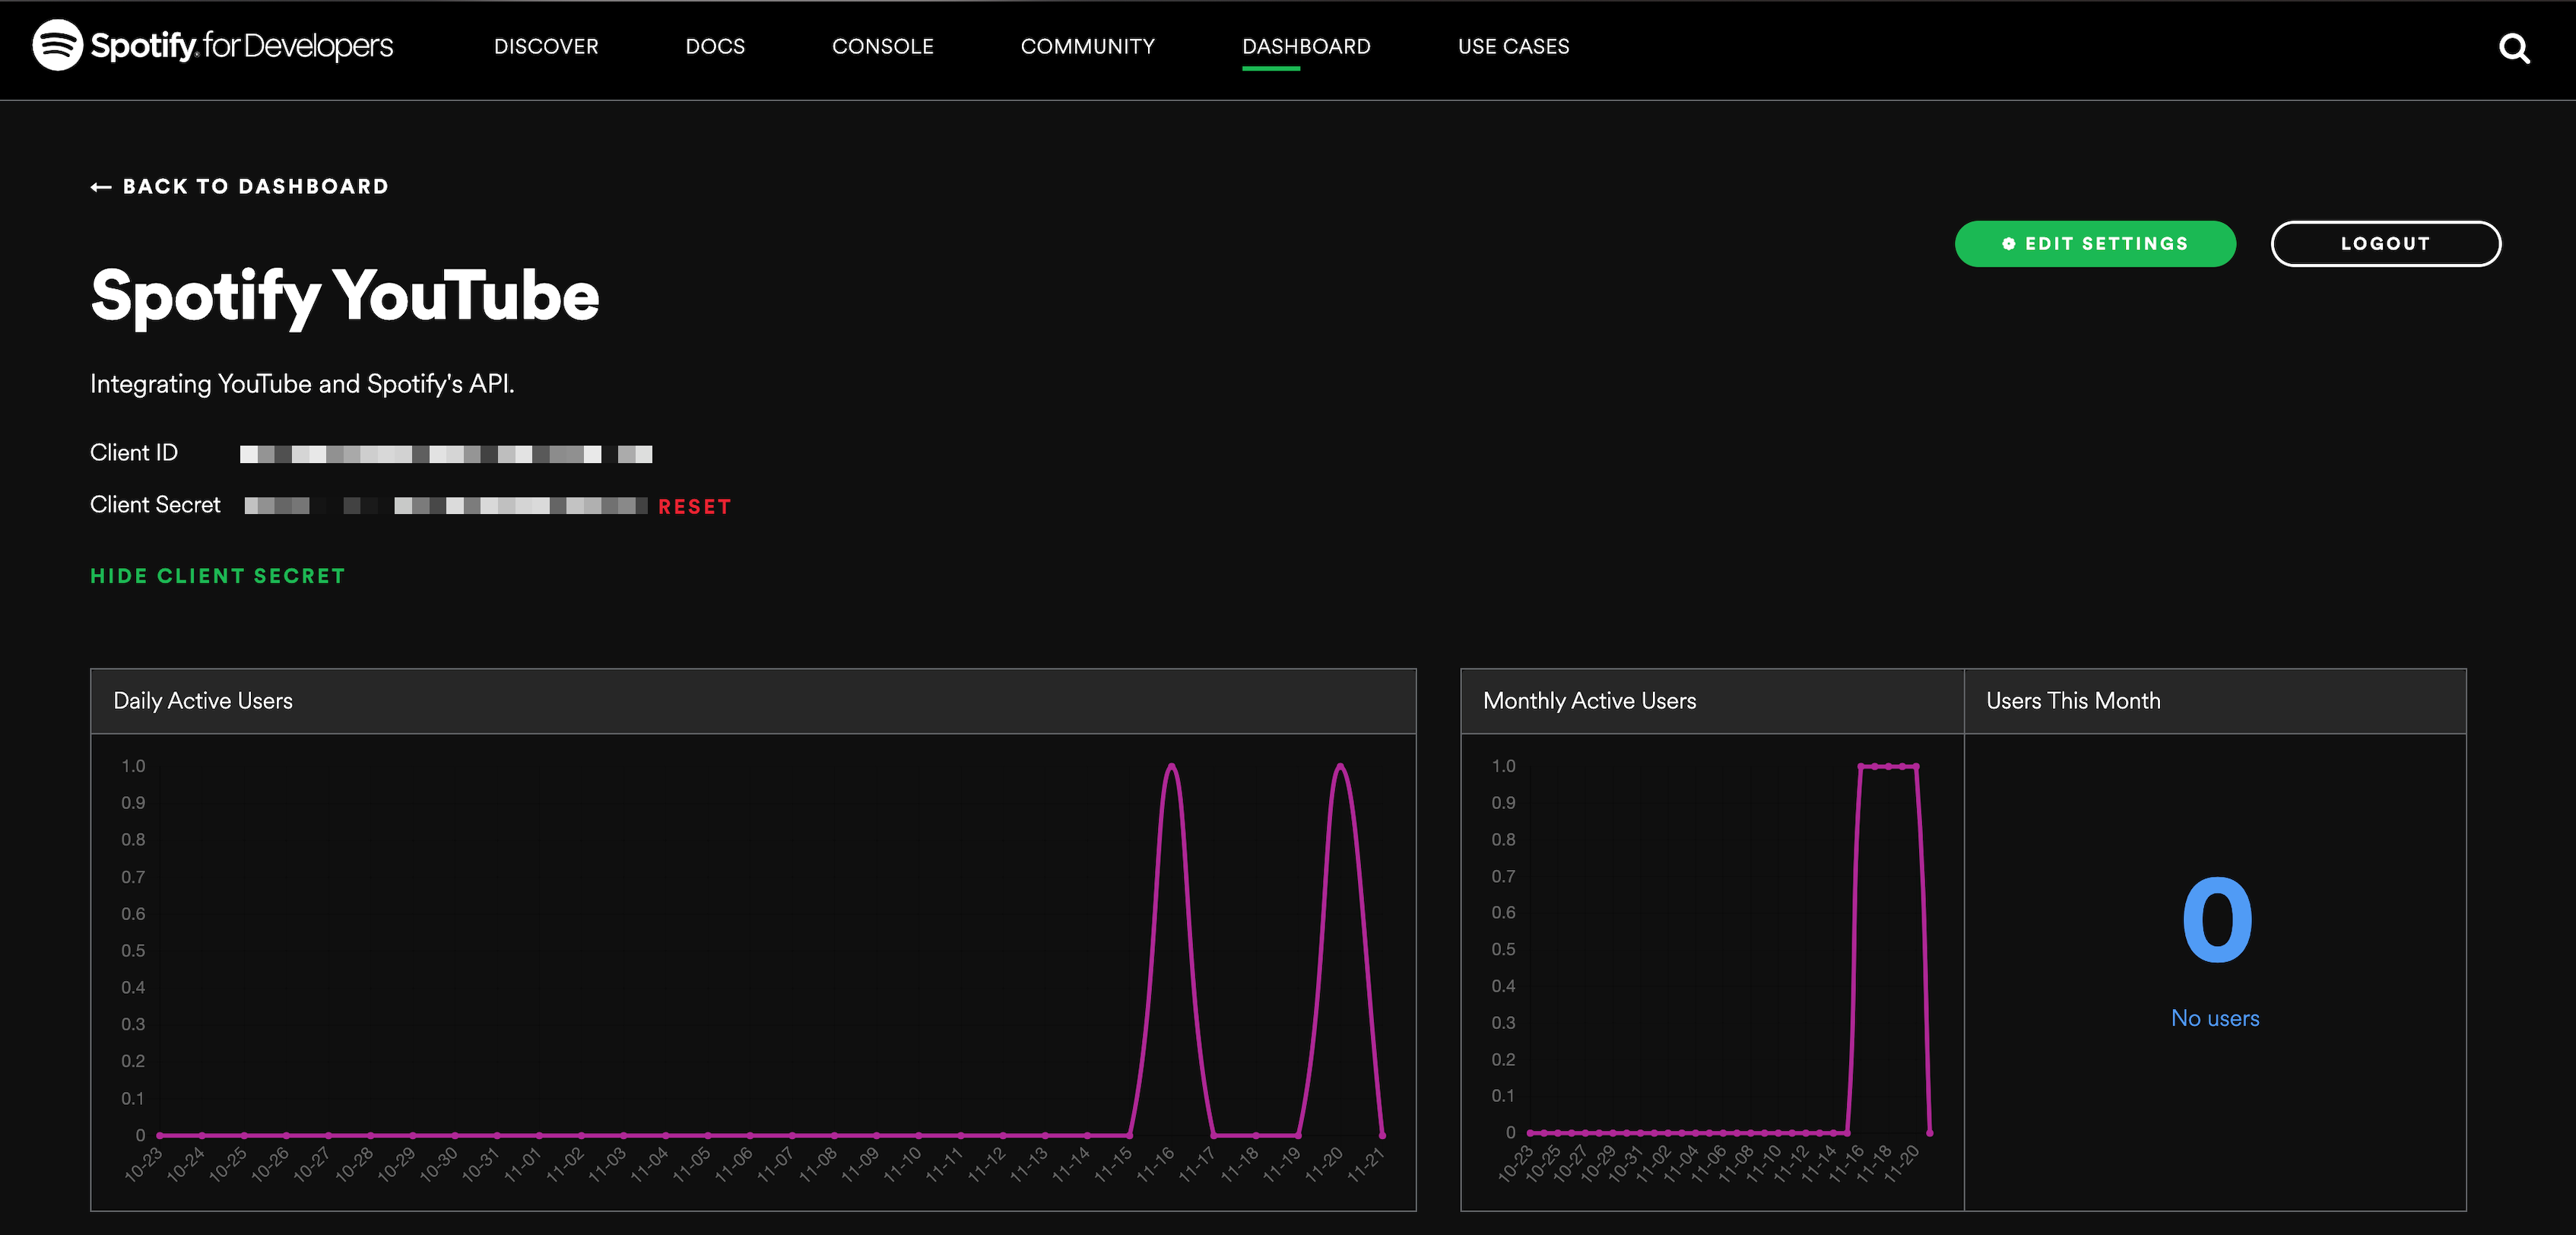2576x1235 pixels.
Task: Click the Logout button
Action: (2385, 244)
